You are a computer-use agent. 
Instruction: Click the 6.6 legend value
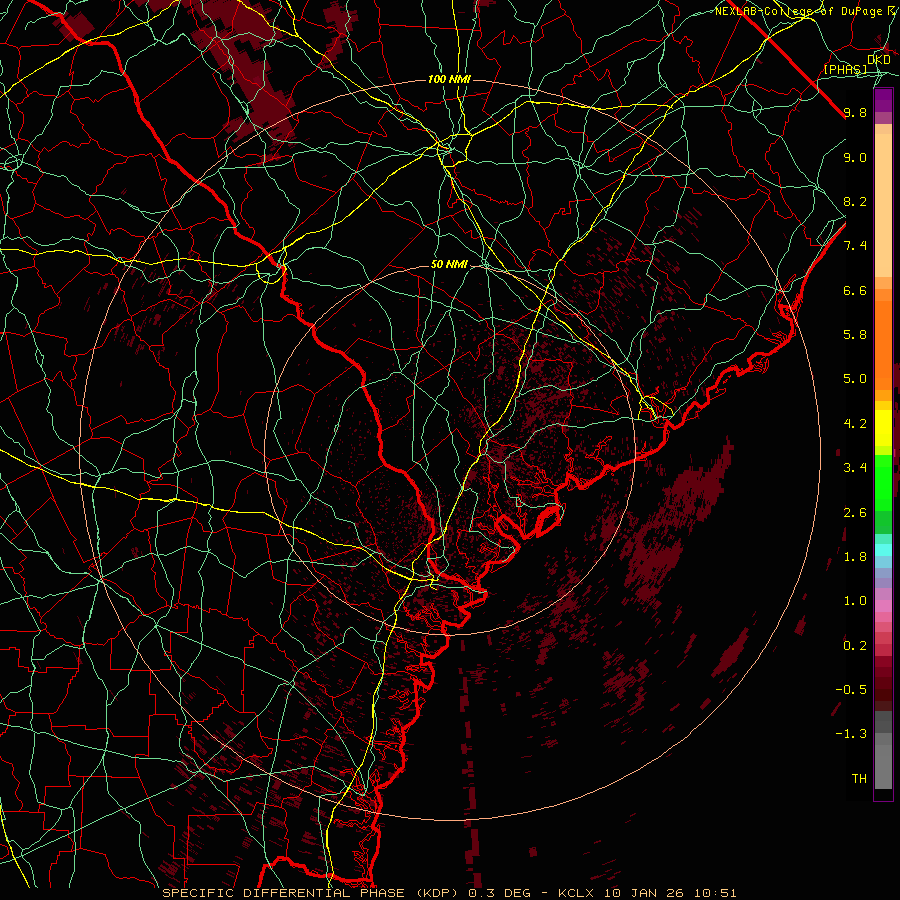click(x=855, y=290)
